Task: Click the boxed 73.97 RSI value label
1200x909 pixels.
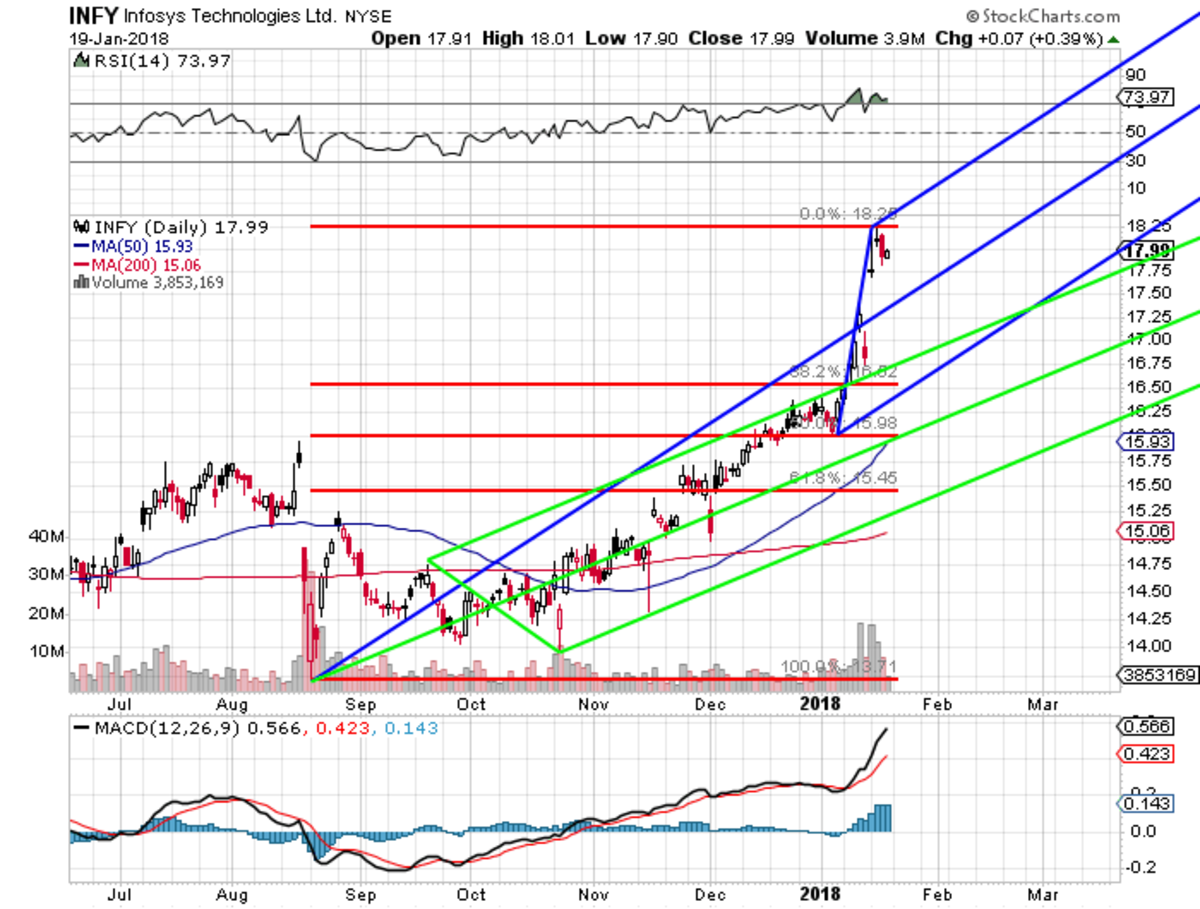Action: point(1145,96)
